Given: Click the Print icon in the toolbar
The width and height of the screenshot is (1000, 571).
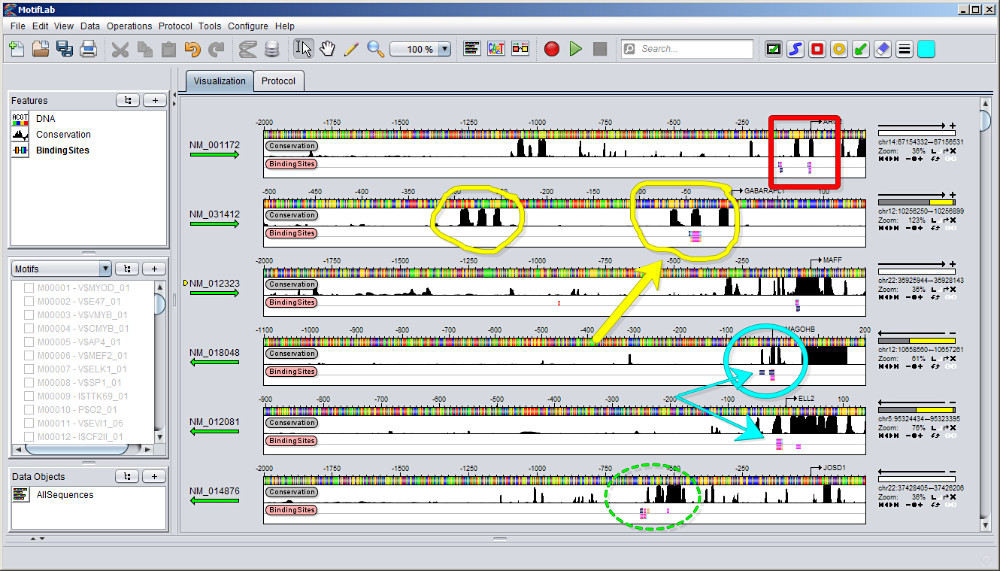Looking at the screenshot, I should (x=88, y=49).
